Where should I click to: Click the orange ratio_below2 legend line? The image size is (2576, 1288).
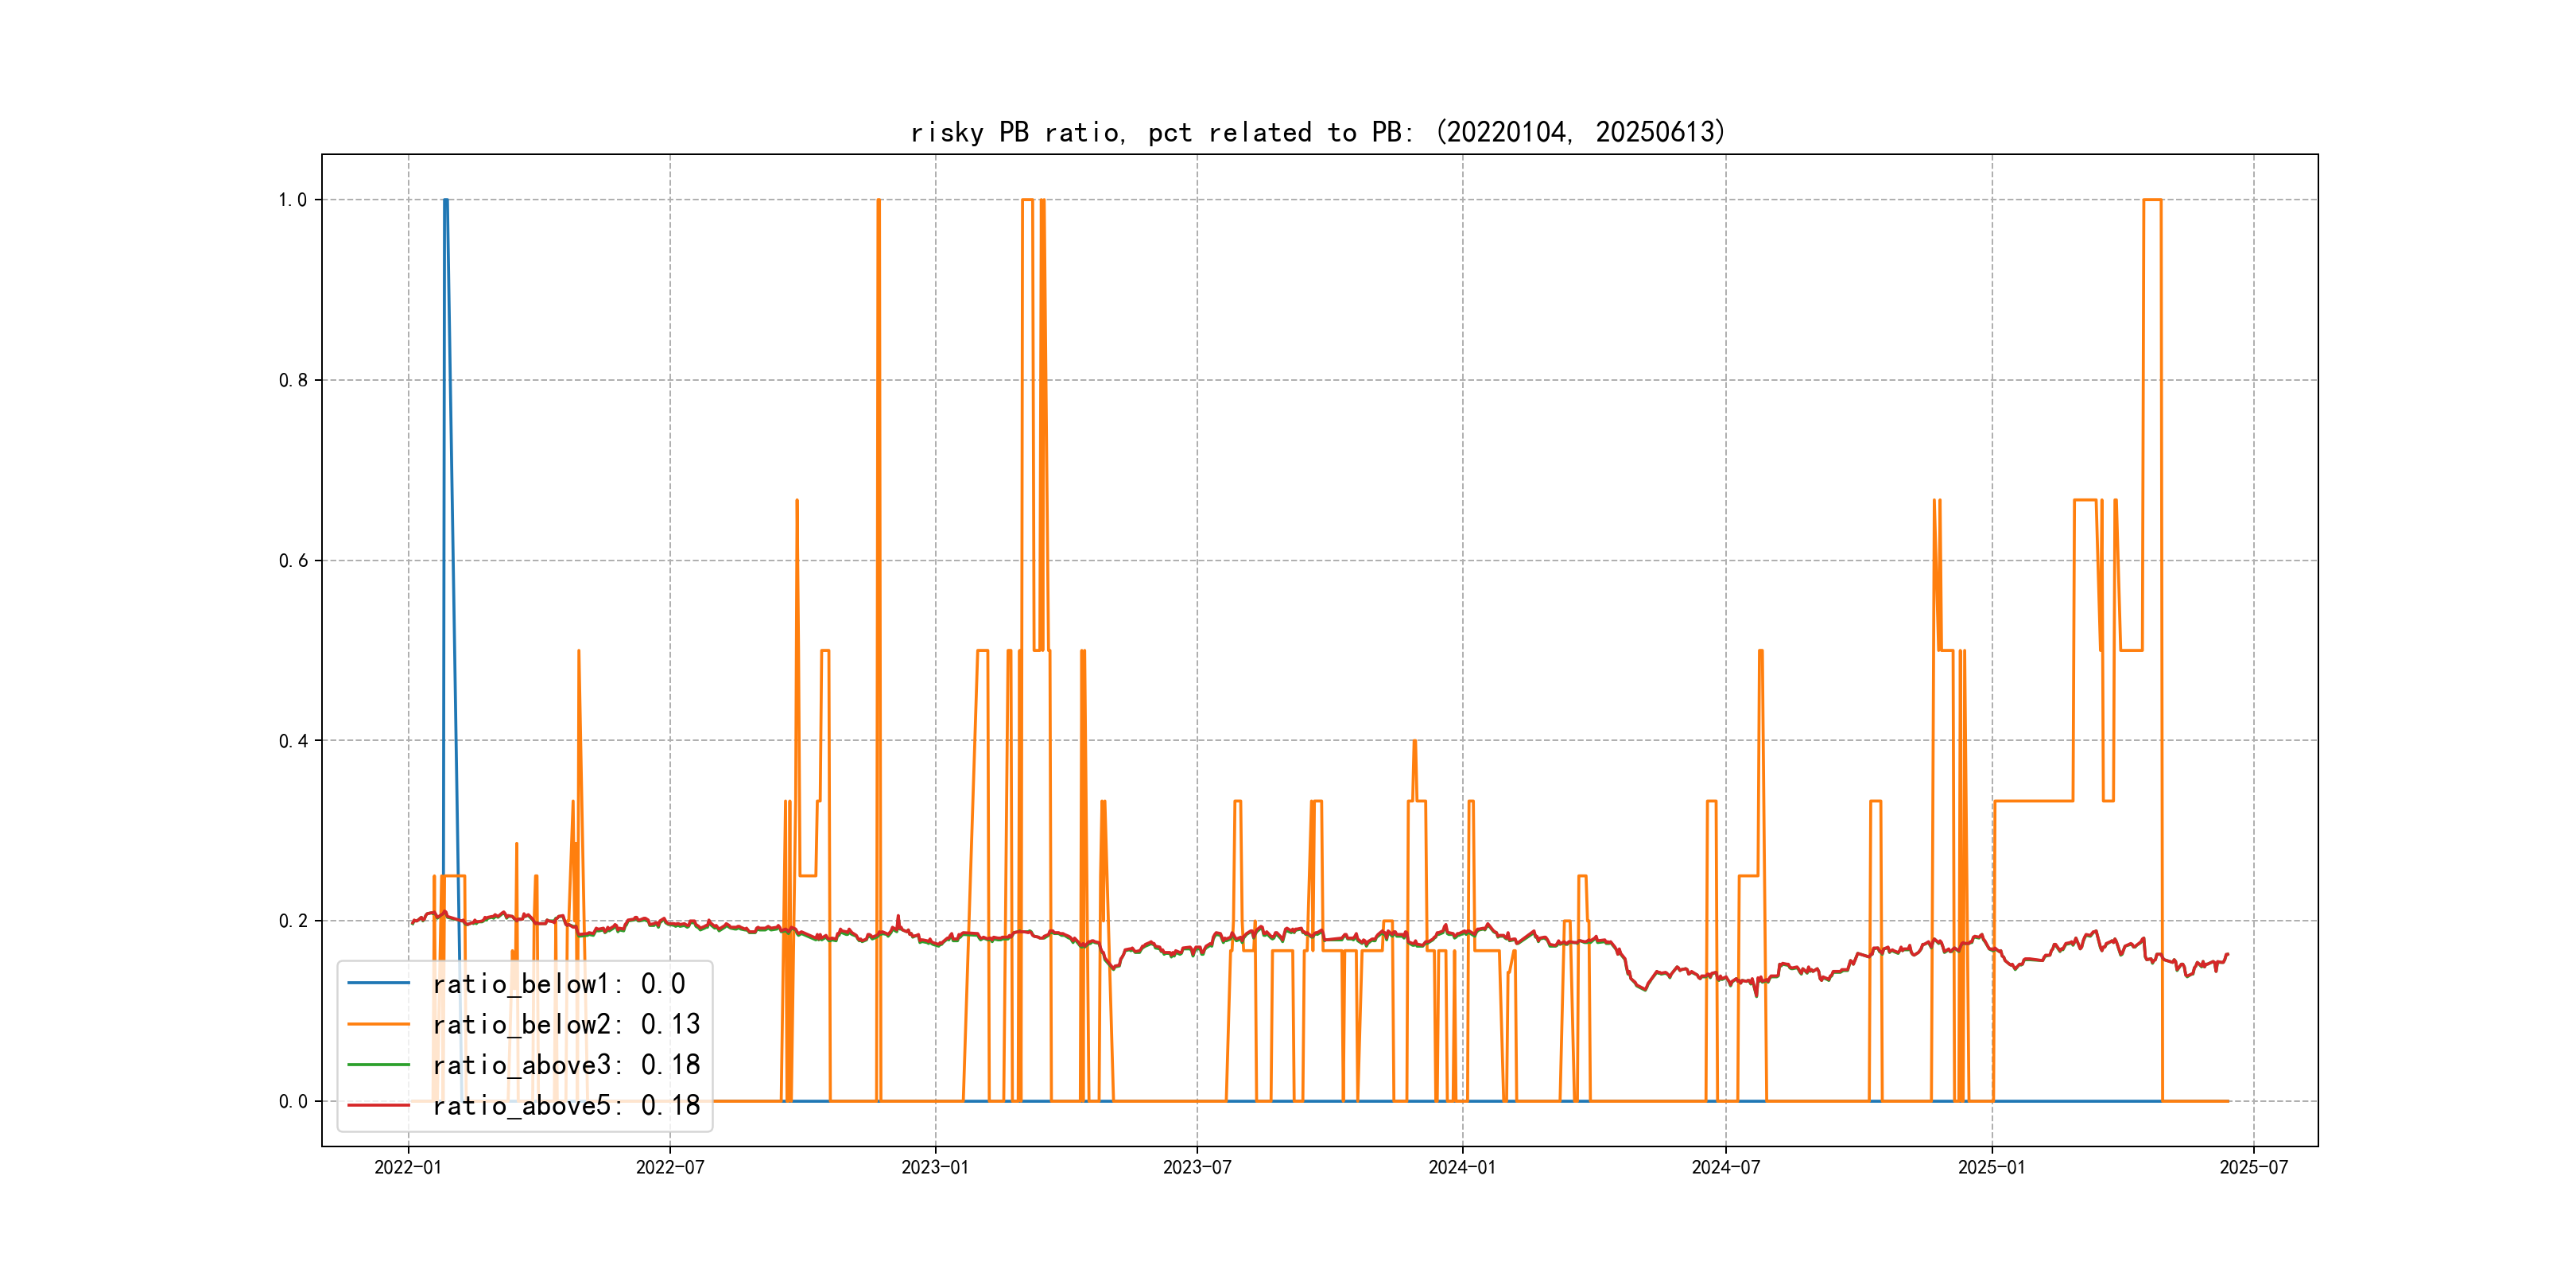pyautogui.click(x=378, y=1024)
